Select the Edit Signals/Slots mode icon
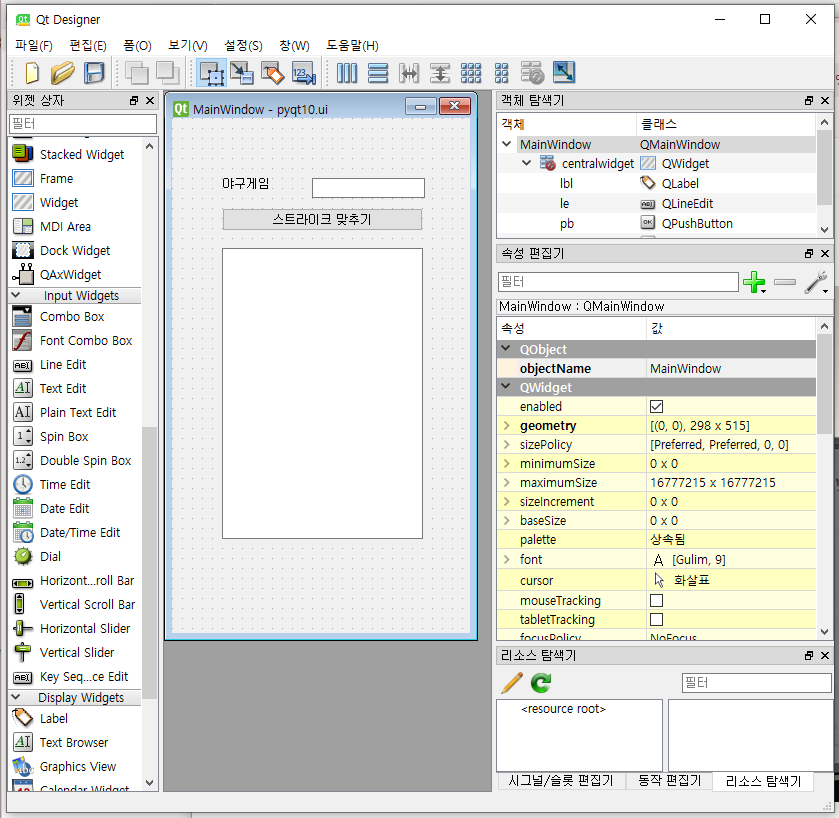This screenshot has height=818, width=839. tap(242, 73)
